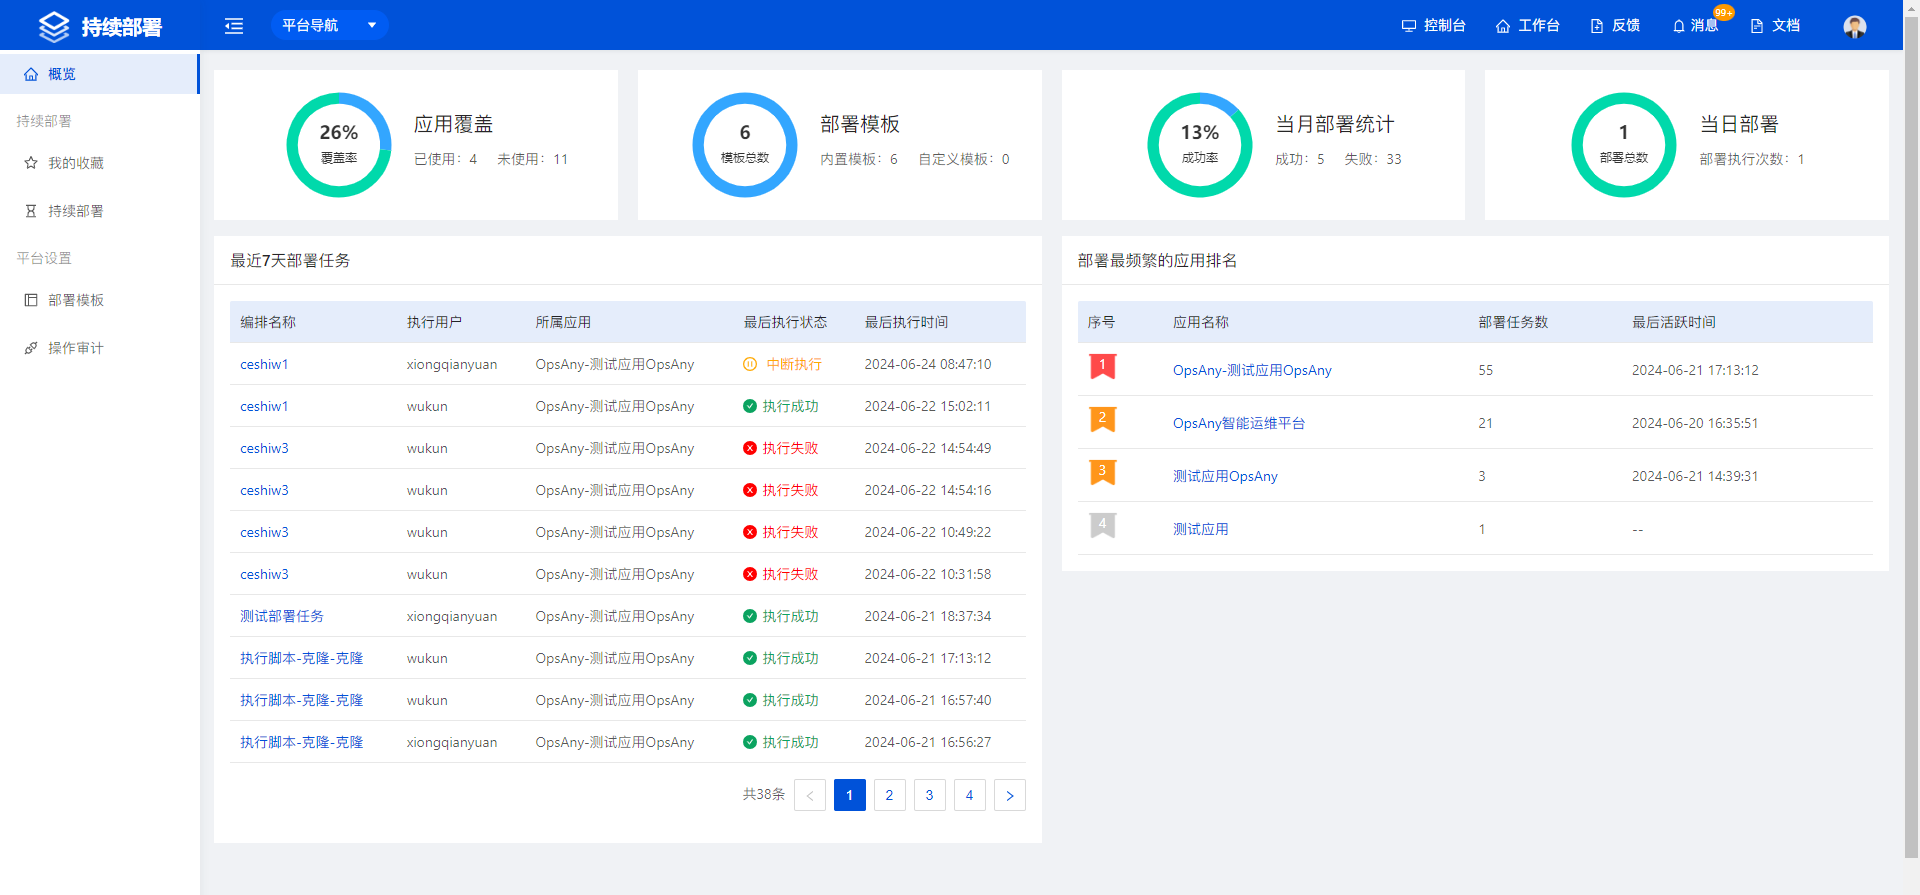Image resolution: width=1920 pixels, height=895 pixels.
Task: Click the deployment count 55
Action: point(1486,370)
